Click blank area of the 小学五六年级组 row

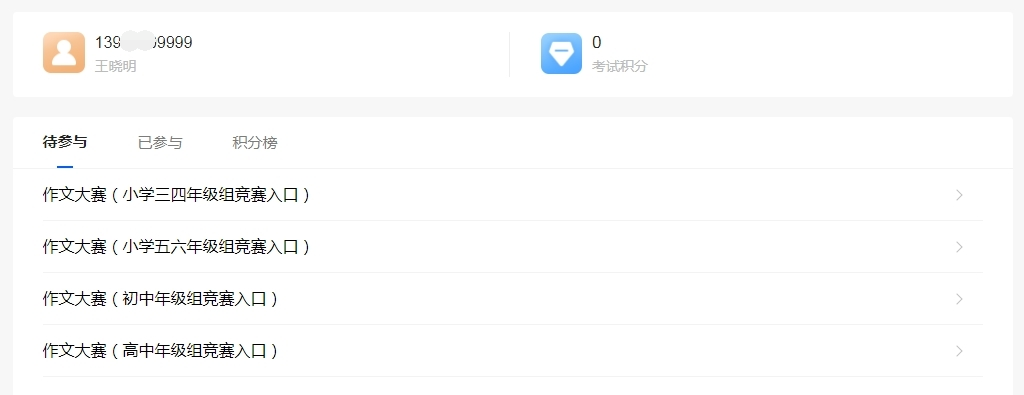[x=627, y=247]
